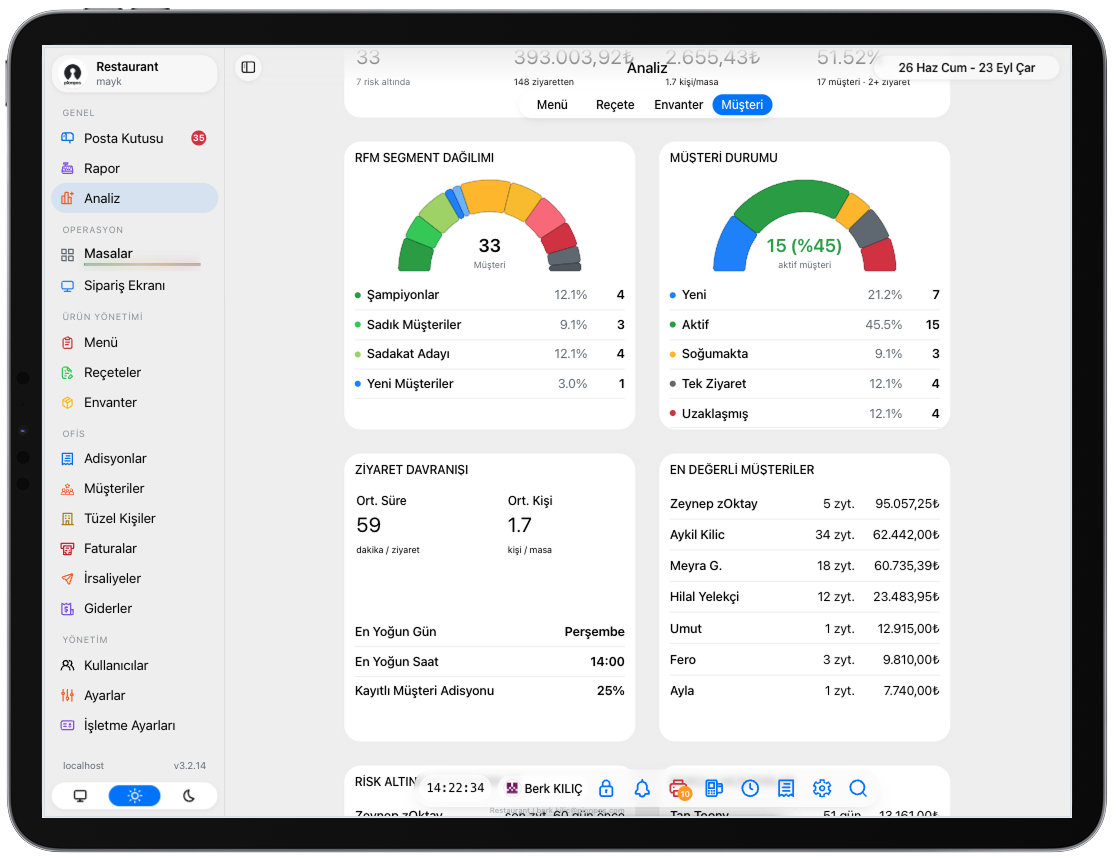The width and height of the screenshot is (1114, 862).
Task: Open the Faturalar invoice icon
Action: (67, 549)
